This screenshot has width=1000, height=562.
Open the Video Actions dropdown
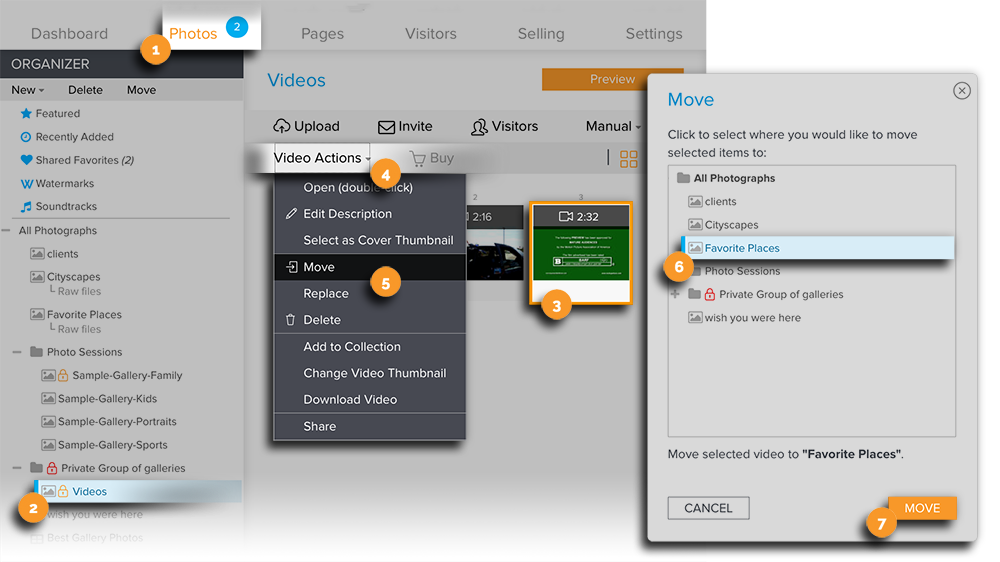click(x=321, y=158)
